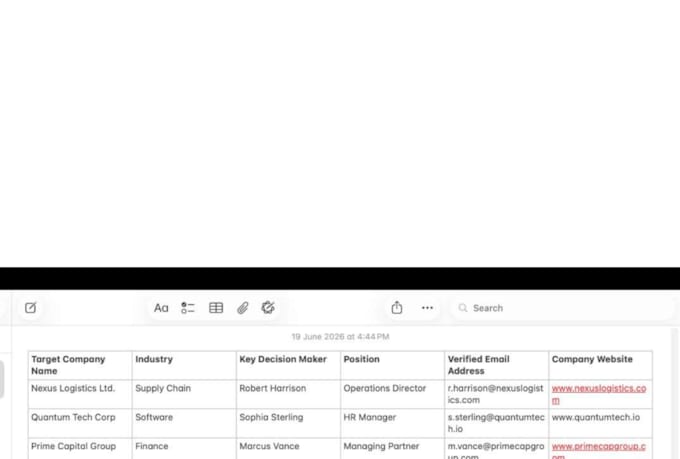Select the Industry header cell
The width and height of the screenshot is (680, 459).
[x=184, y=365]
